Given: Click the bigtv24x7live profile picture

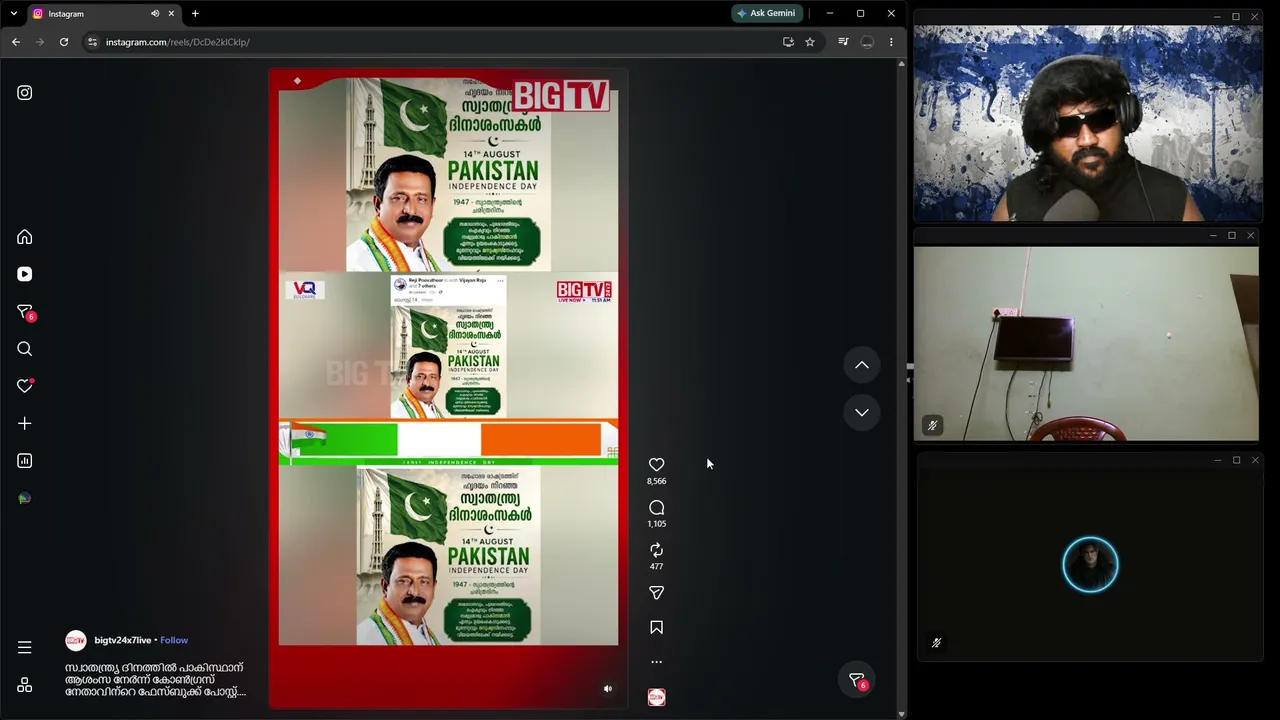Looking at the screenshot, I should 76,640.
